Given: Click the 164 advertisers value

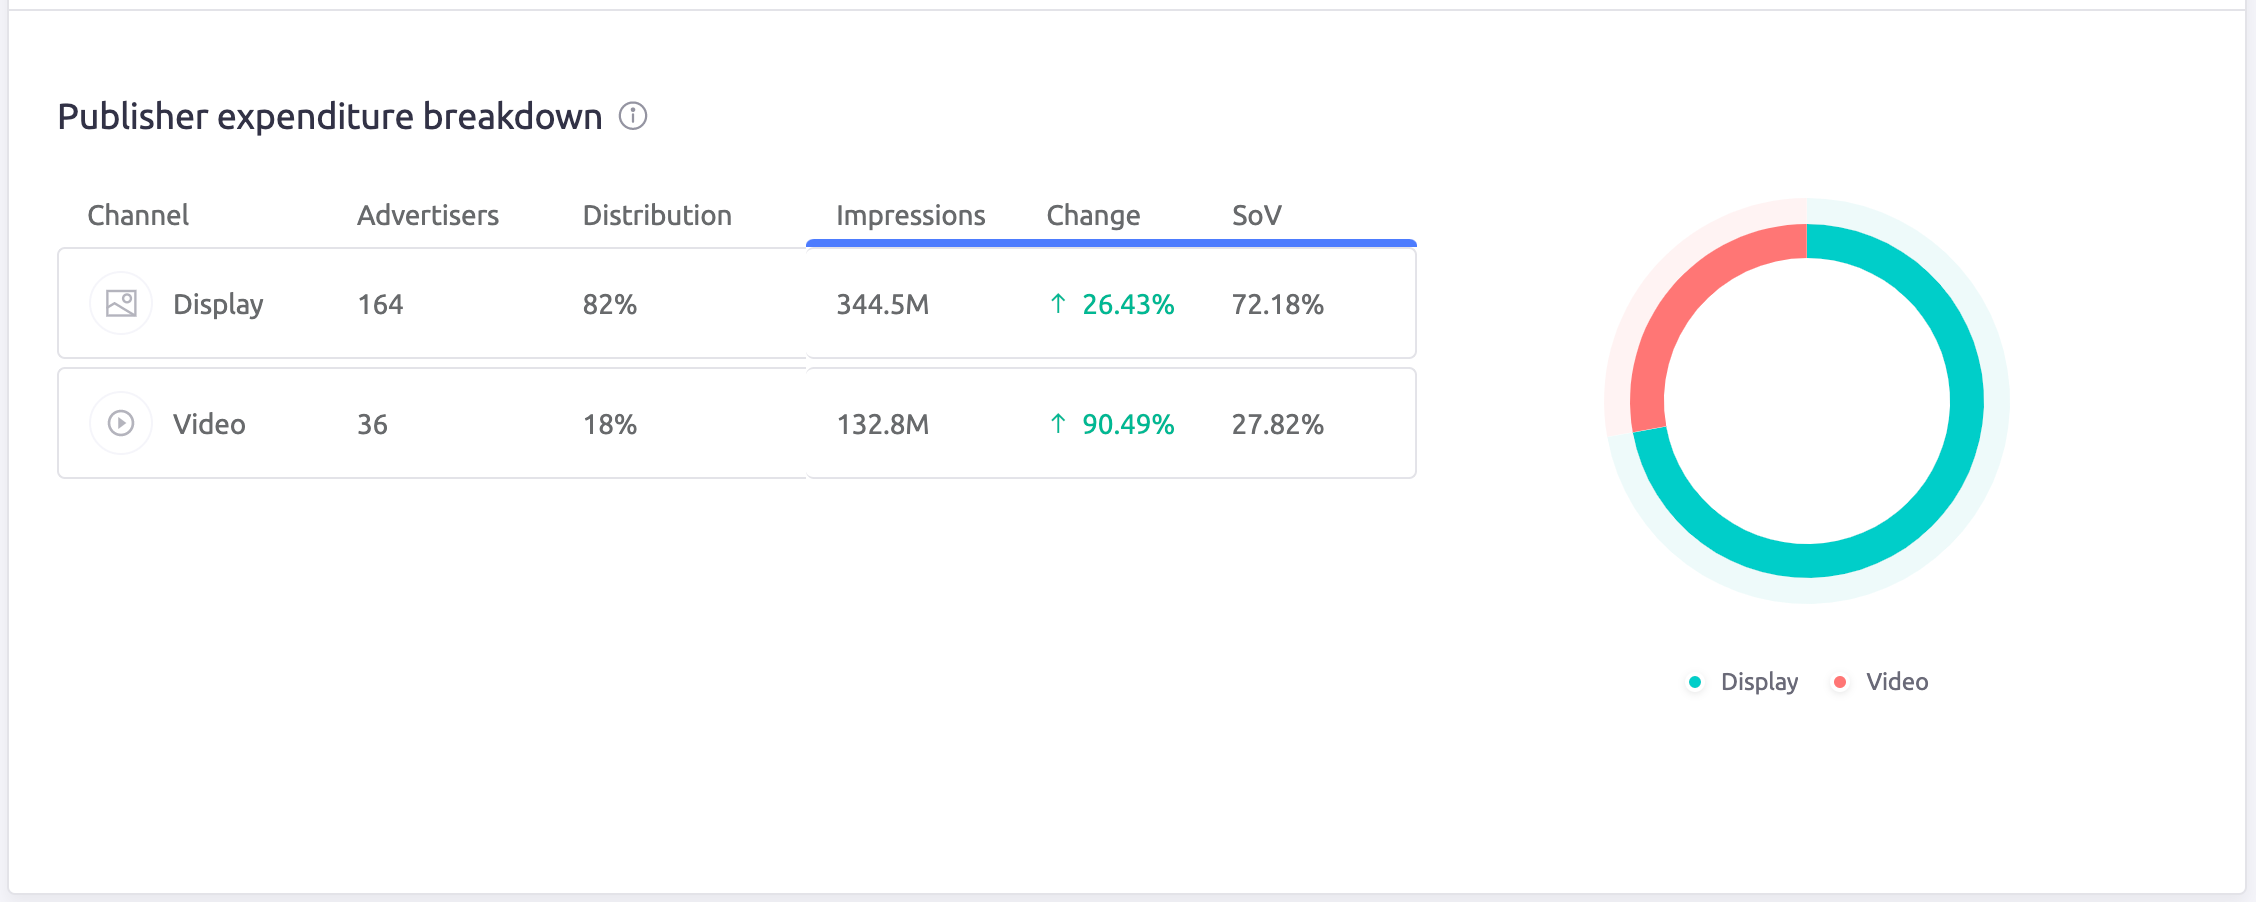Looking at the screenshot, I should pyautogui.click(x=380, y=304).
